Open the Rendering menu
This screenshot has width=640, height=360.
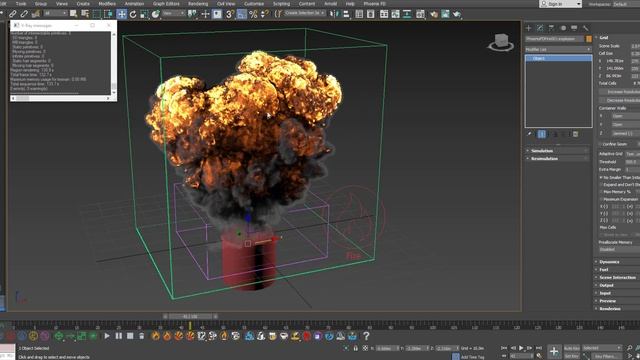pyautogui.click(x=198, y=4)
